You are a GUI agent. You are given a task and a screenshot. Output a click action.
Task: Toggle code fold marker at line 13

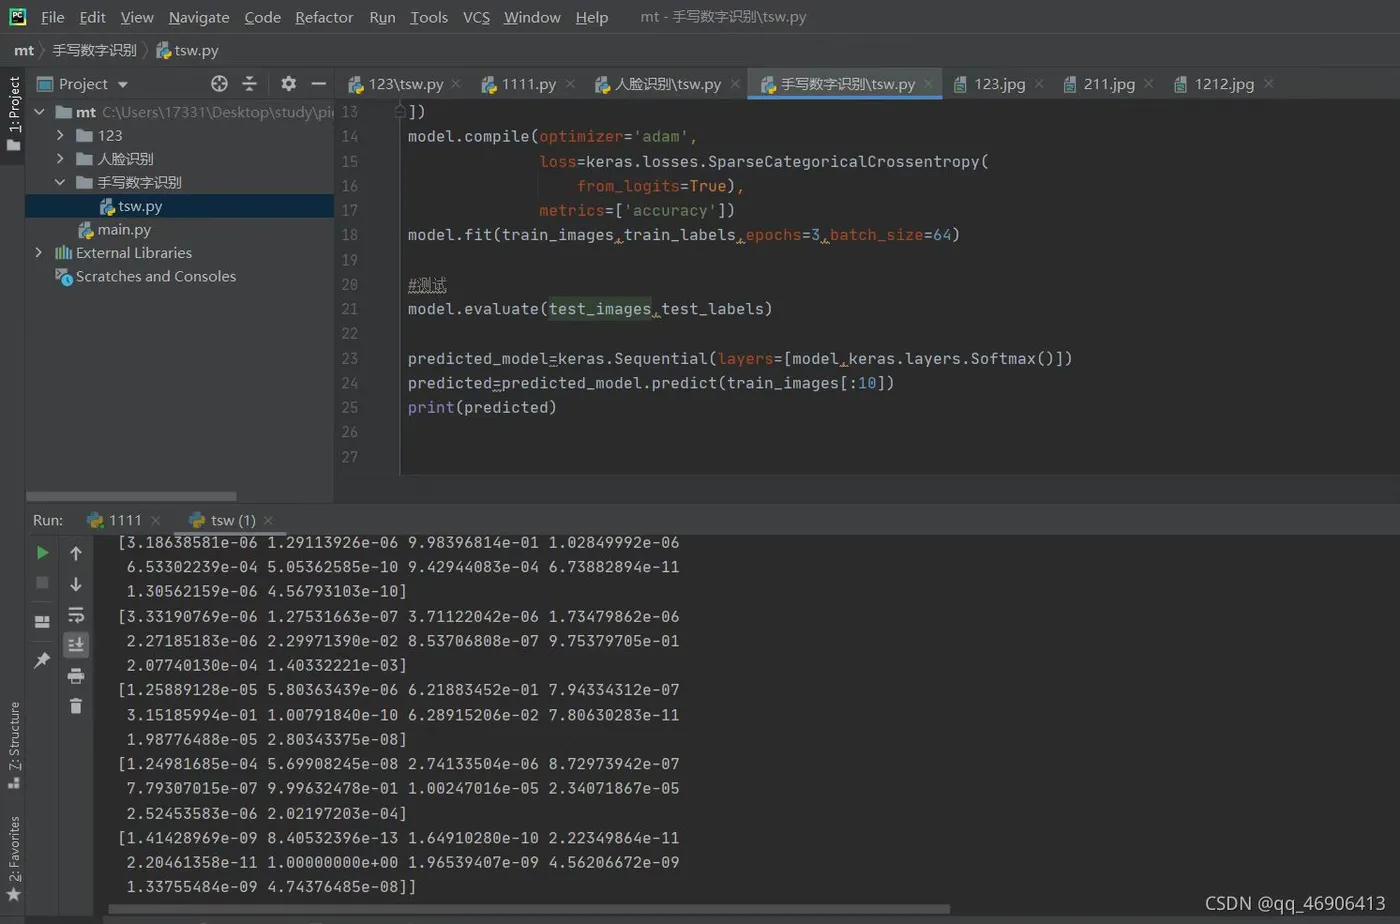point(400,111)
